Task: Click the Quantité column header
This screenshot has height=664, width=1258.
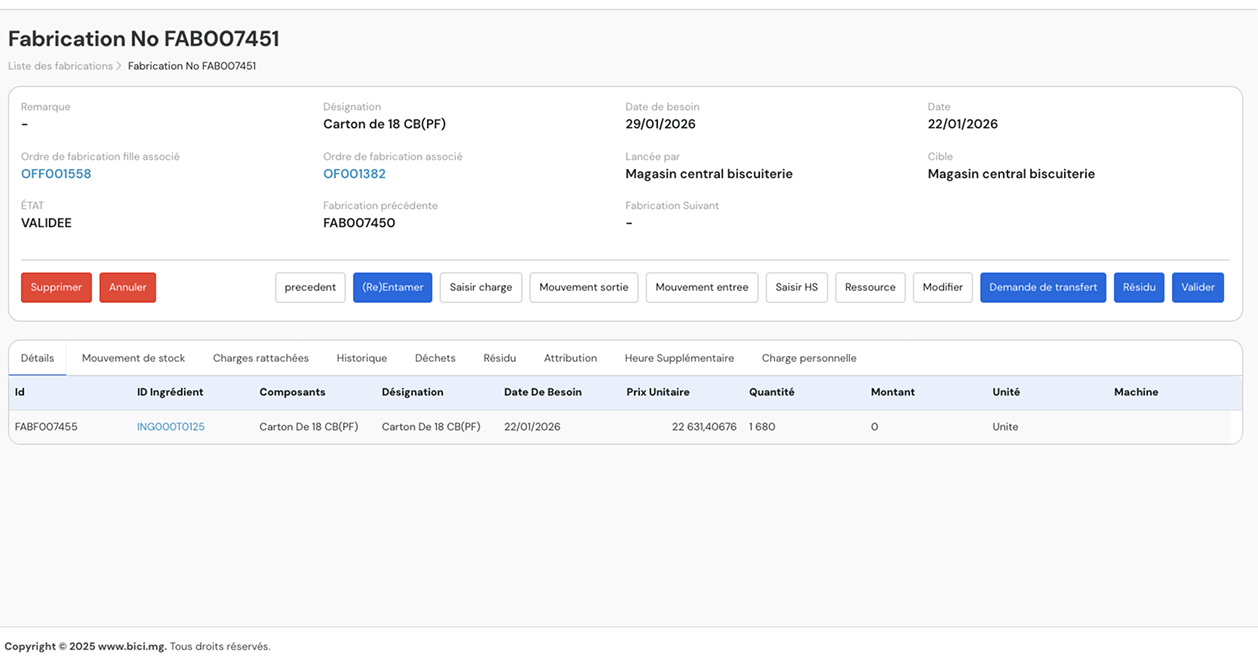Action: 772,392
